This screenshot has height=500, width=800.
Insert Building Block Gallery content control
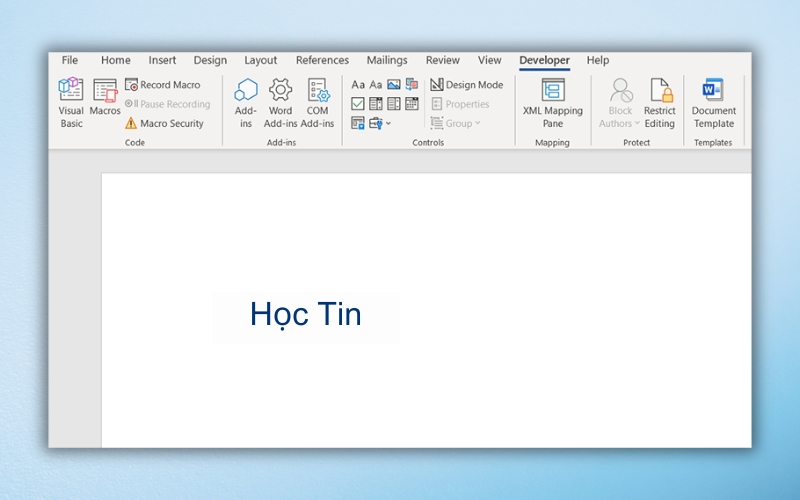(412, 85)
